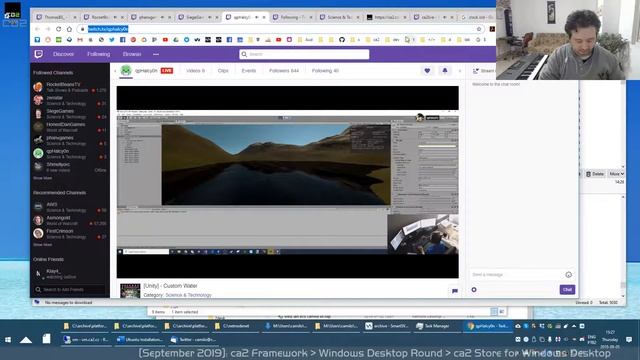Open HonestDanGames in Followed Channels
Screen dimensions: 640x360
(x=70, y=127)
